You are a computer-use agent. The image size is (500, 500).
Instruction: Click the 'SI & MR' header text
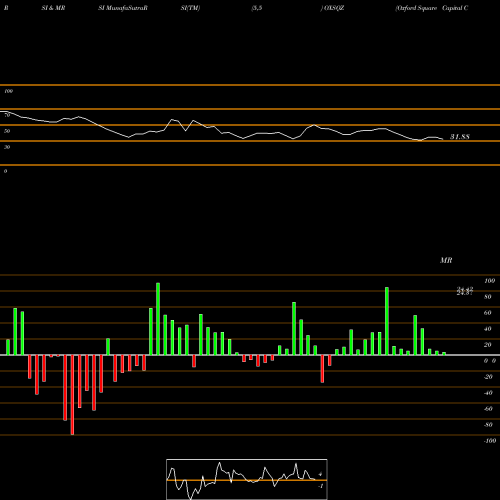[53, 8]
